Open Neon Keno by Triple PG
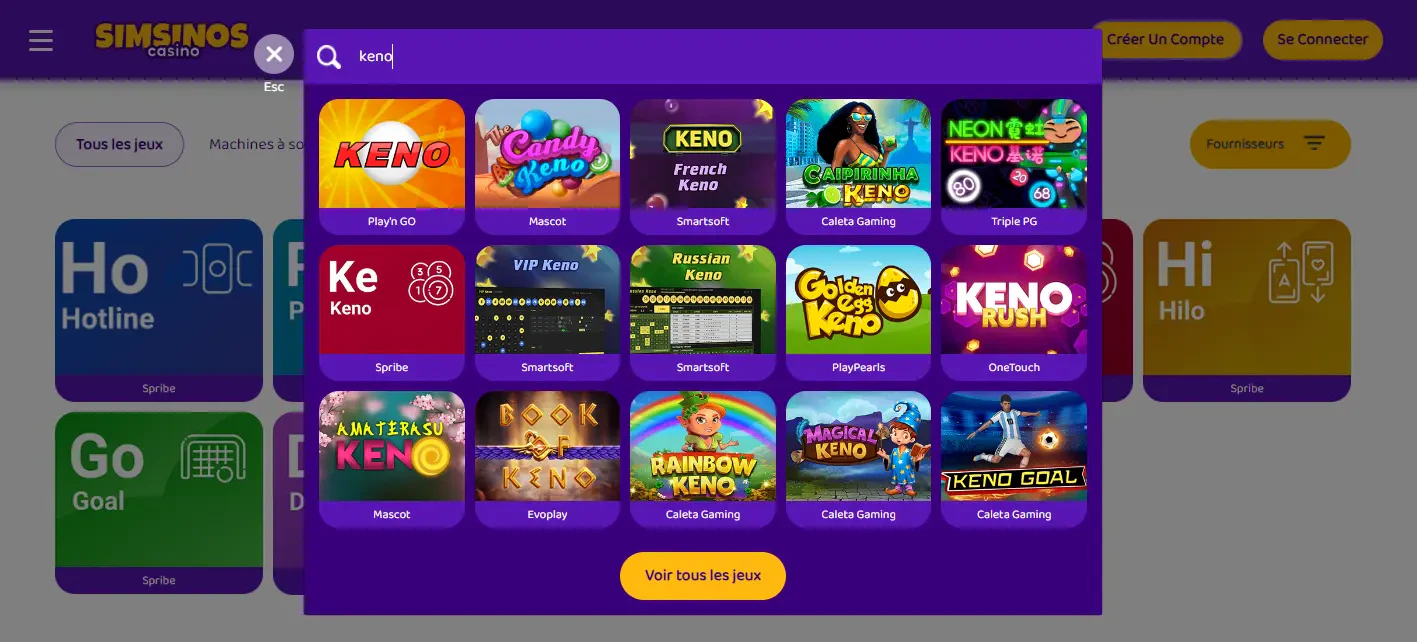 click(1014, 166)
